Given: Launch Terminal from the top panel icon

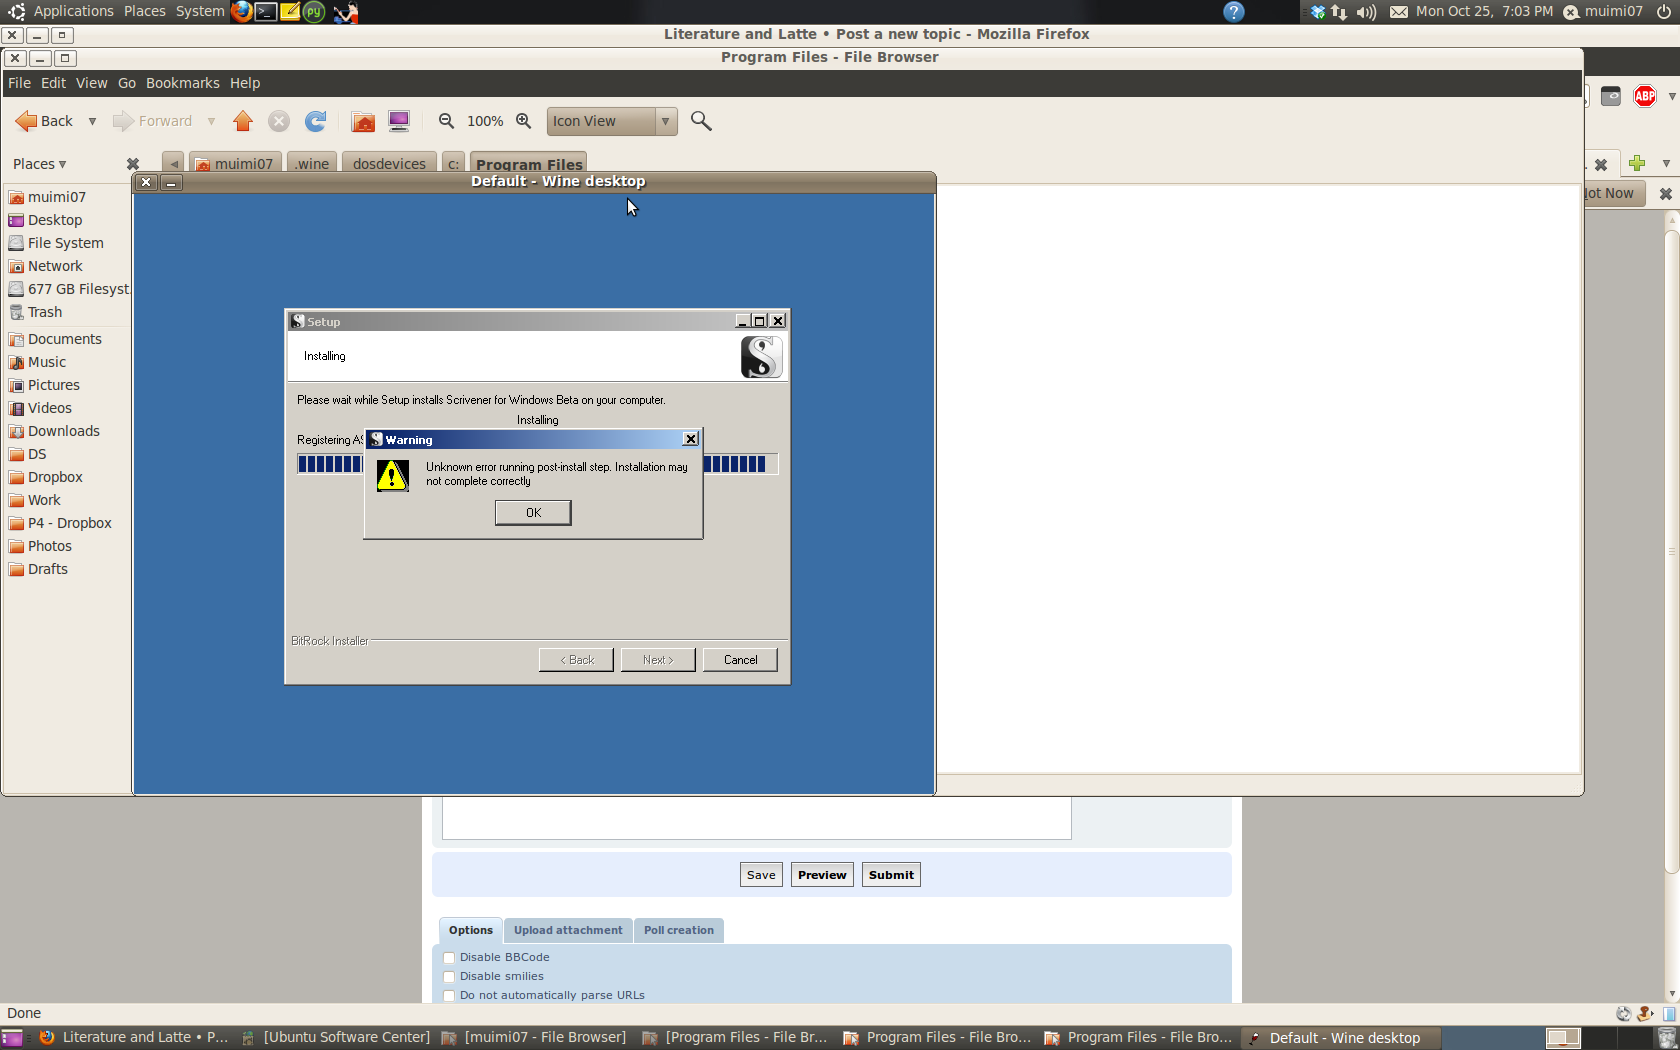Looking at the screenshot, I should click(266, 12).
